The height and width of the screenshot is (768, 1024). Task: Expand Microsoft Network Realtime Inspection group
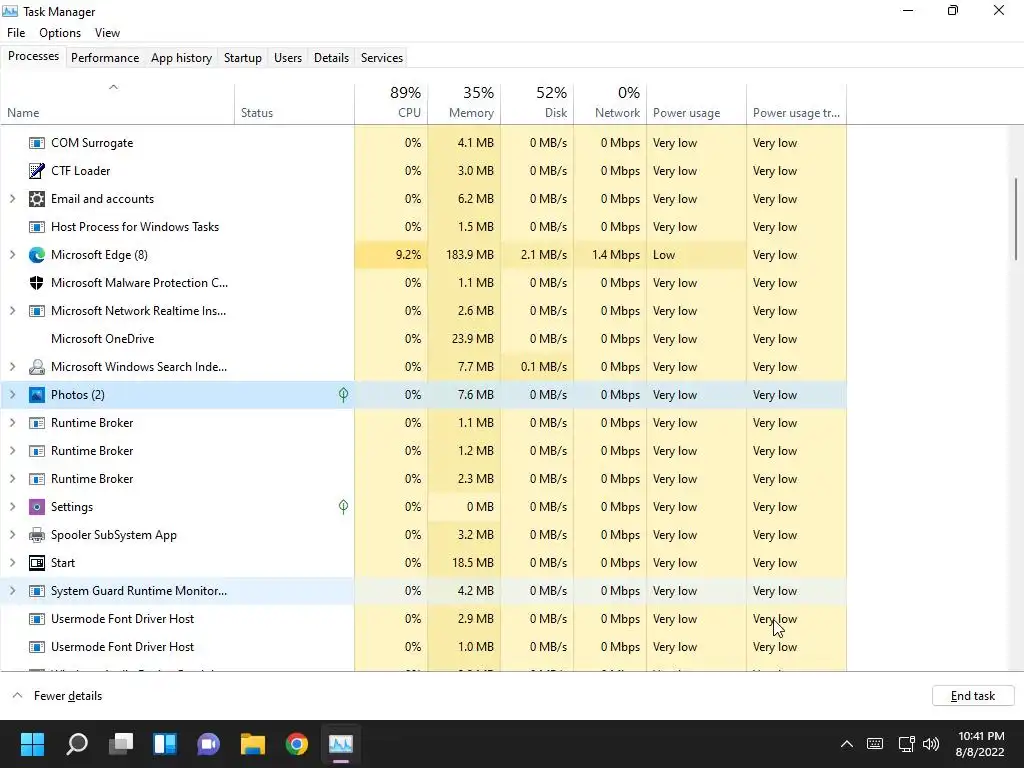point(12,311)
